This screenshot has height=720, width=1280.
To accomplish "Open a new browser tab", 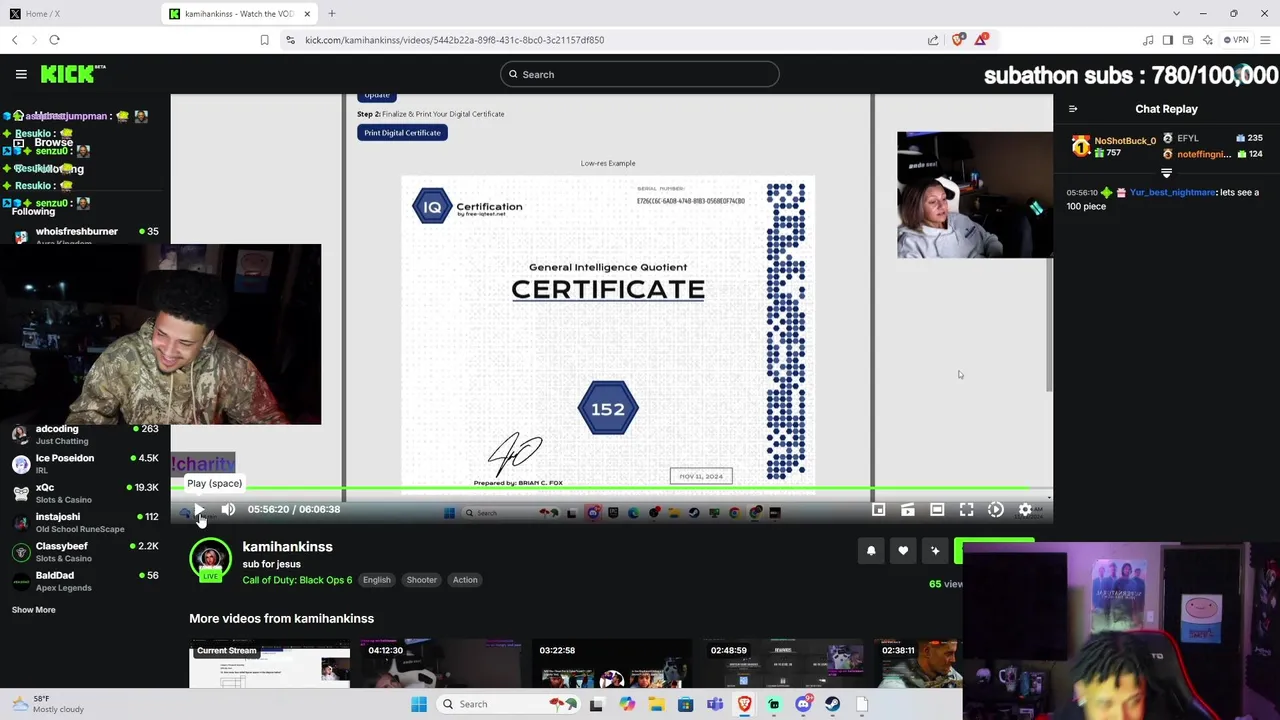I will point(332,14).
